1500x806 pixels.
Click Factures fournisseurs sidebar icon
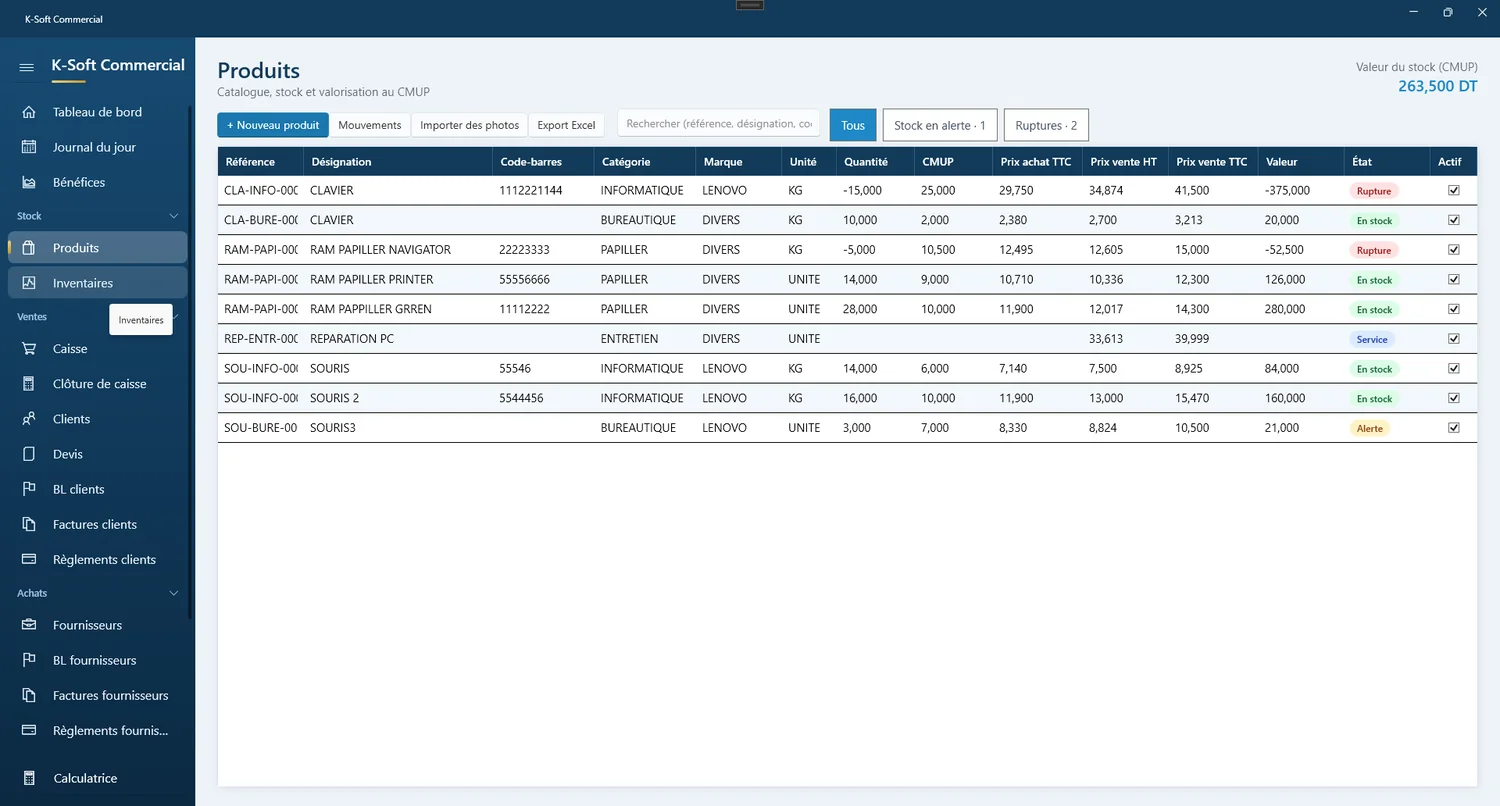coord(29,695)
